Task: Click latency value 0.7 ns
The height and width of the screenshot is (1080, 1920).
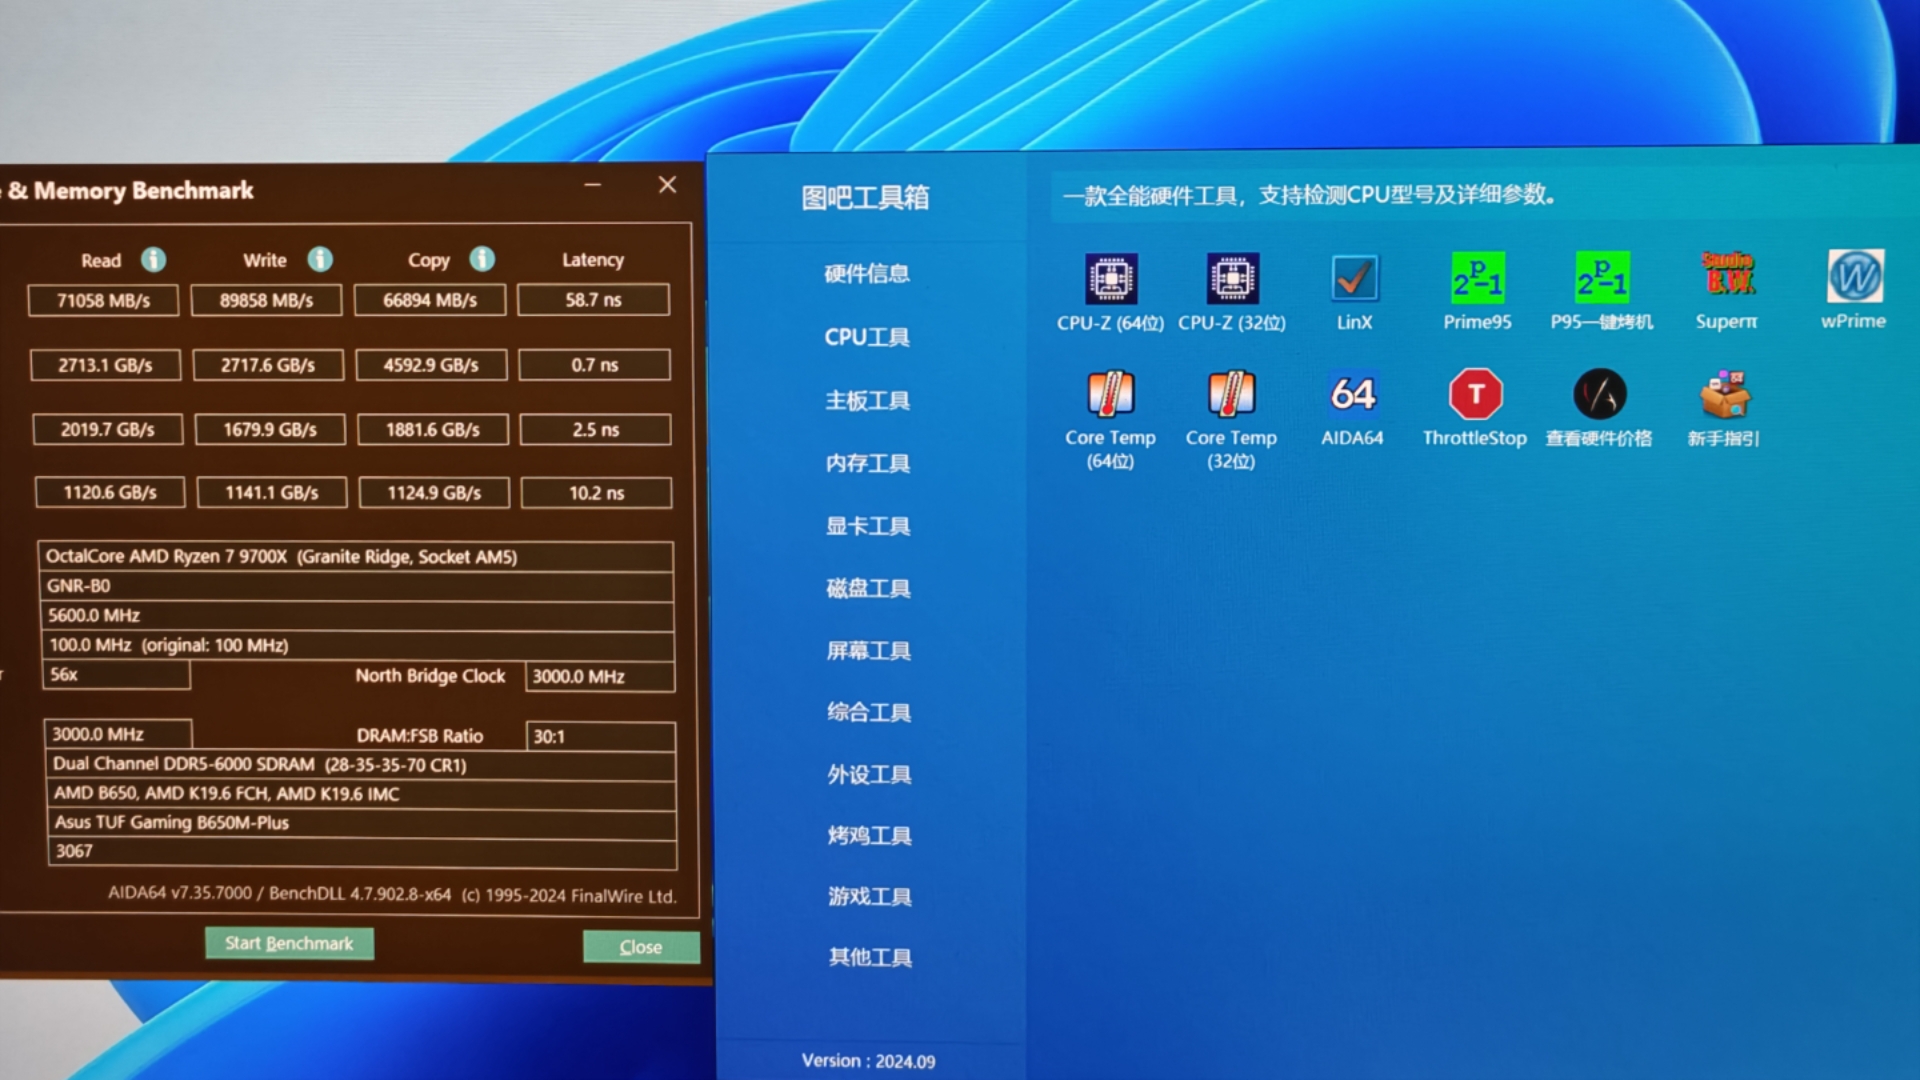Action: point(595,365)
